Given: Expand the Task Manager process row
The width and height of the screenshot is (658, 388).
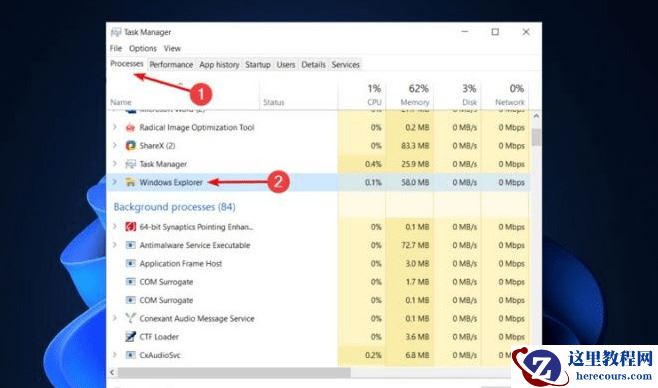Looking at the screenshot, I should pyautogui.click(x=115, y=164).
